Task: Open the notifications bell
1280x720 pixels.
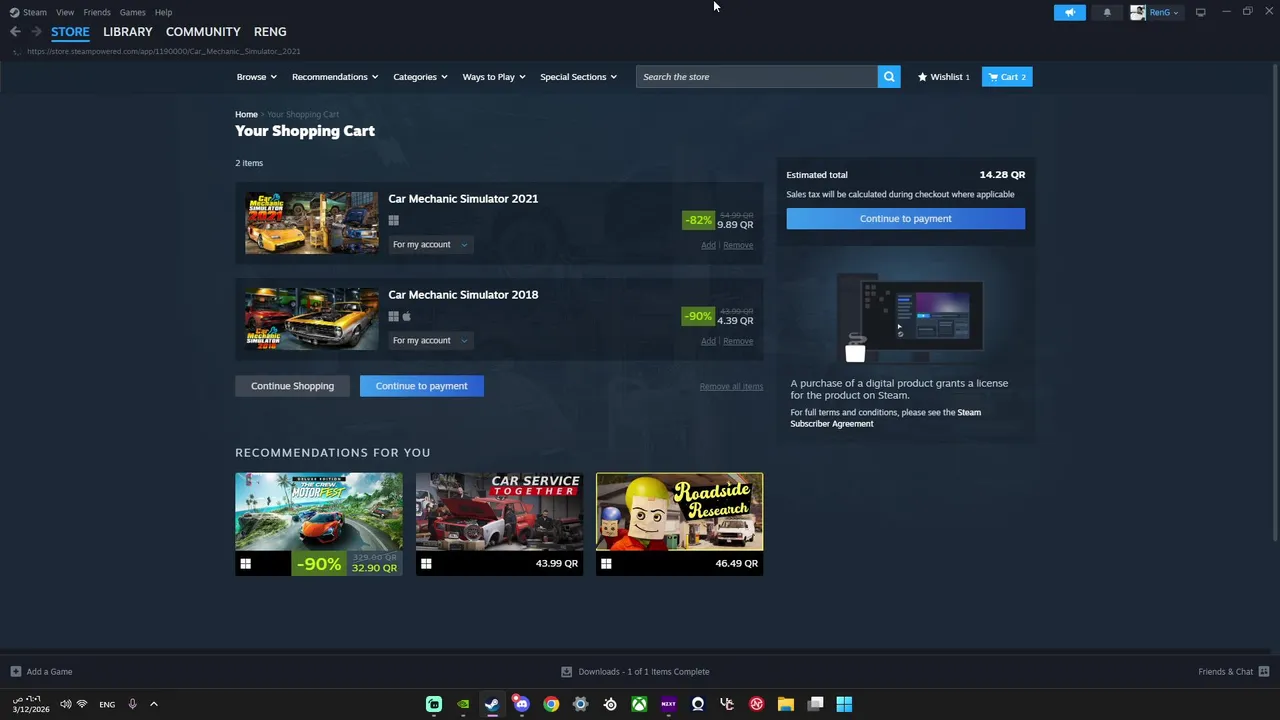Action: tap(1106, 12)
